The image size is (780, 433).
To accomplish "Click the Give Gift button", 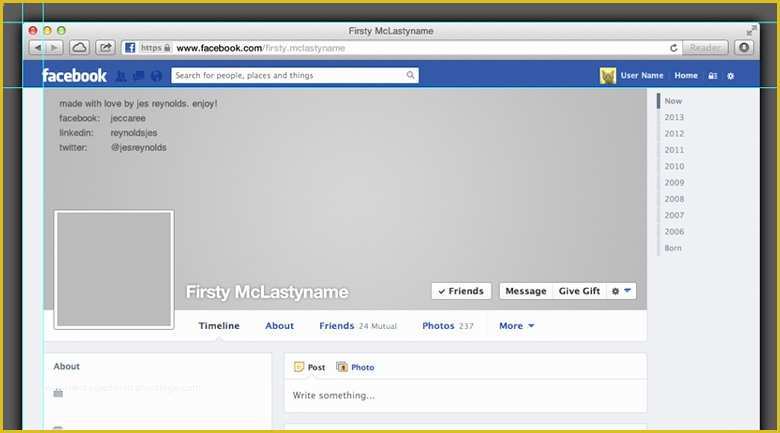I will 579,291.
